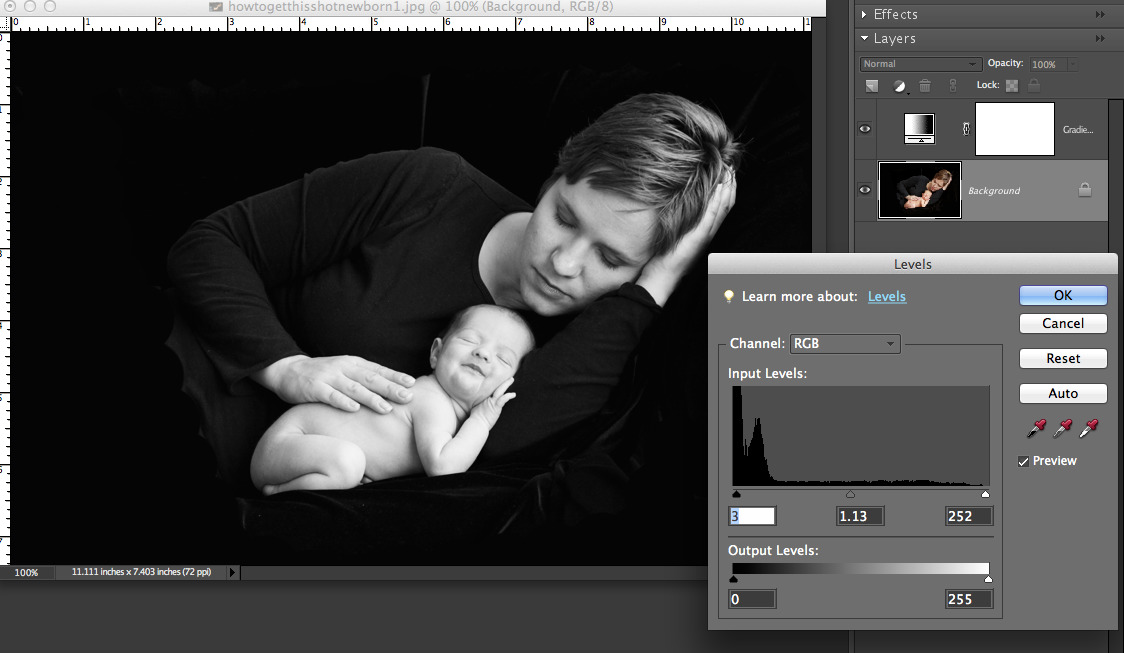Select the white point eyedropper

point(1089,429)
